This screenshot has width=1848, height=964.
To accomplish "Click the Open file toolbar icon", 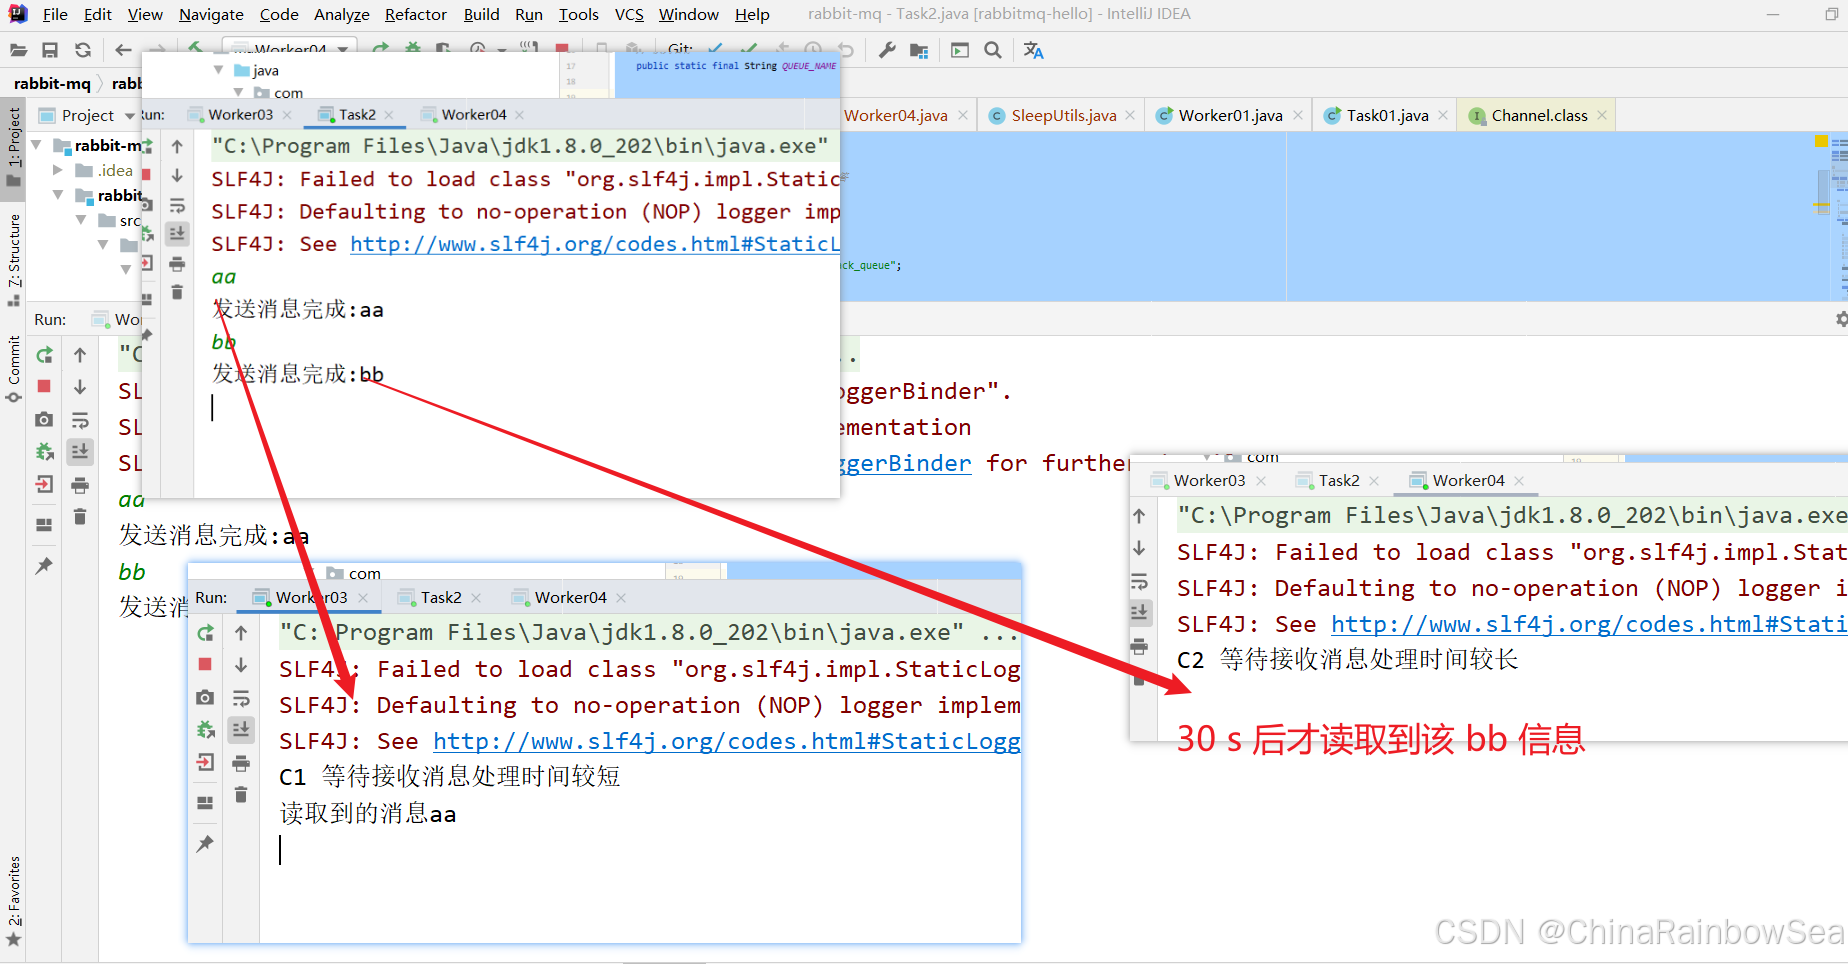I will (18, 50).
